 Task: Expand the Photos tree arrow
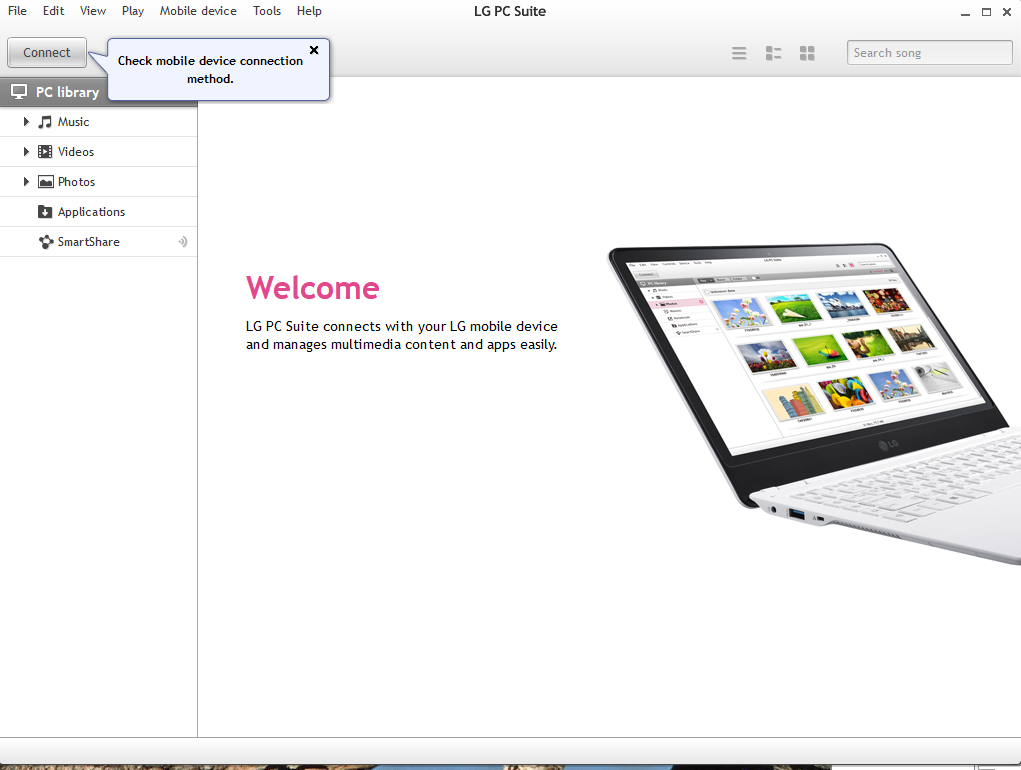[x=26, y=182]
